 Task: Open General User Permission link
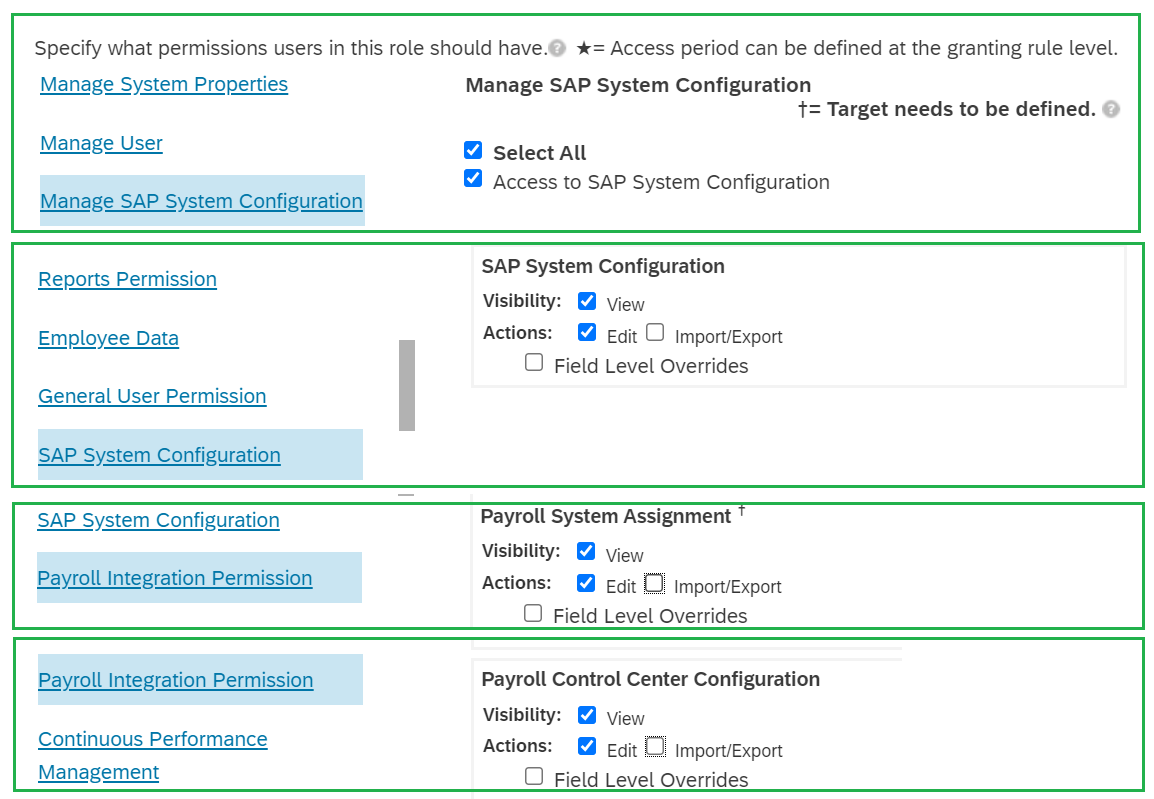point(152,397)
